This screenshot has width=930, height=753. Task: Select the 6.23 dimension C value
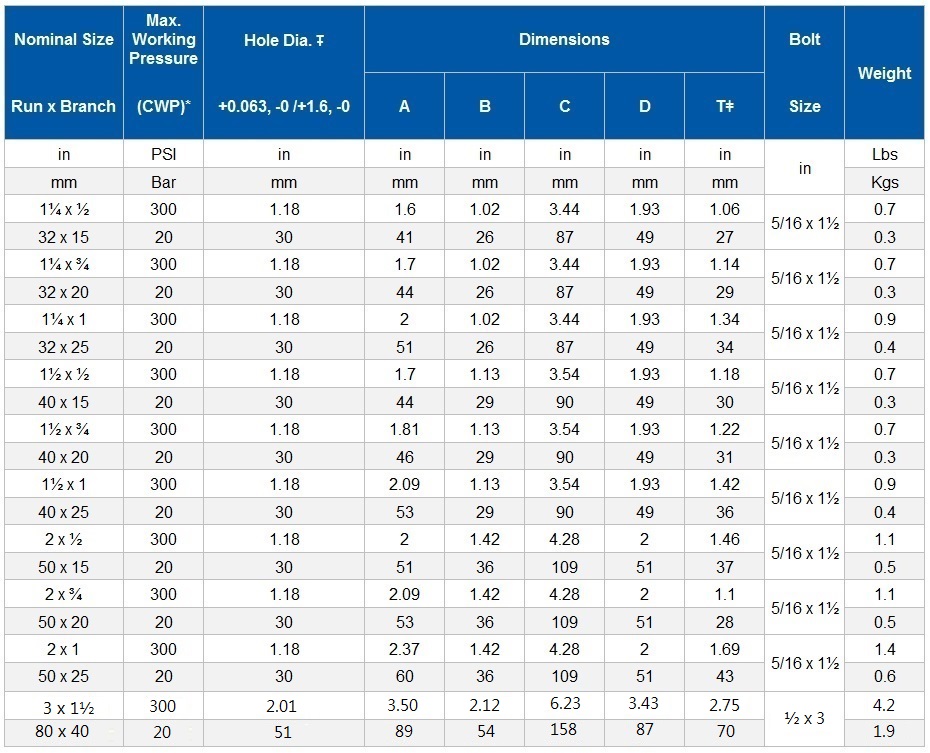(x=564, y=703)
